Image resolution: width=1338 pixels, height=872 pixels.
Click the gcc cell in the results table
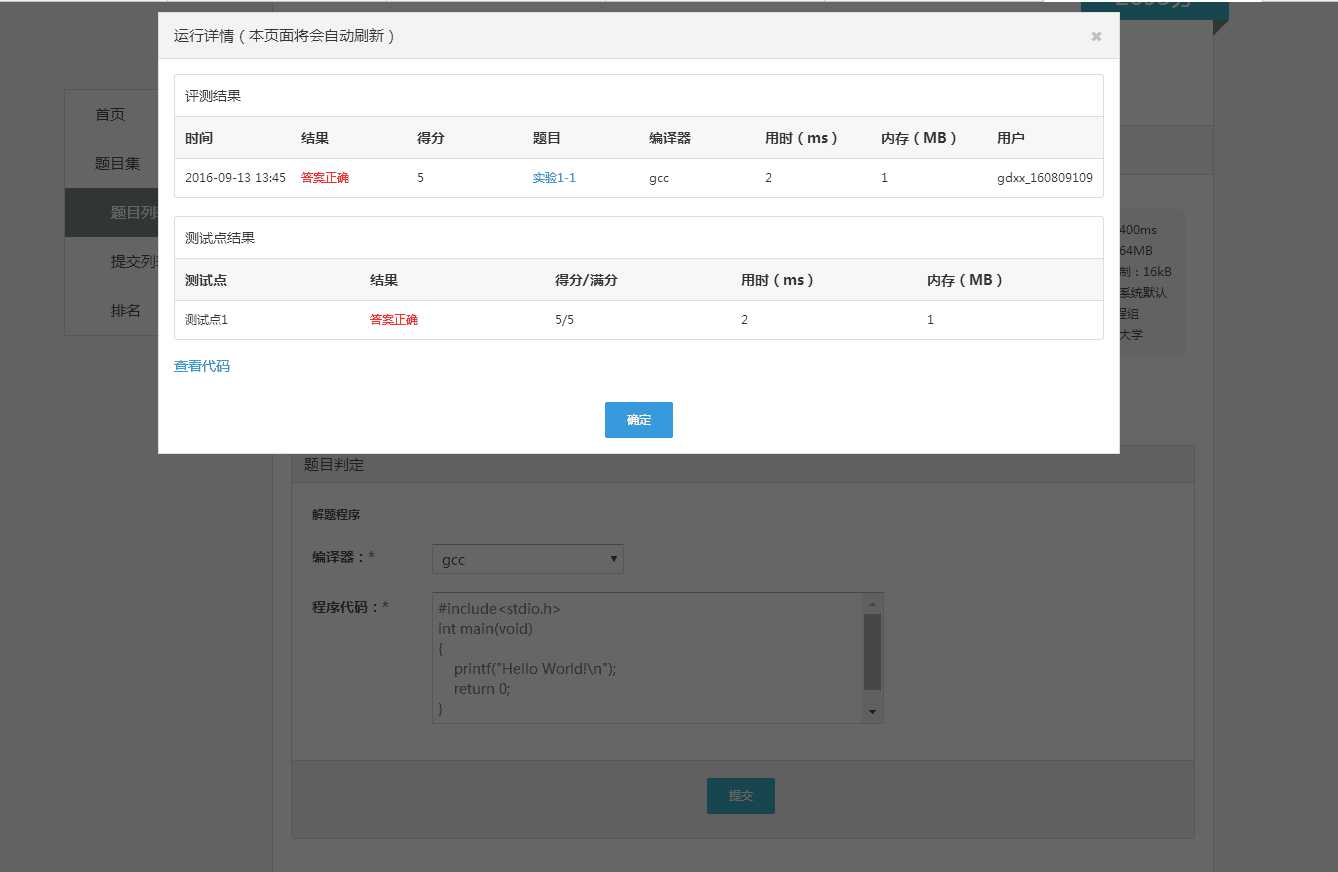coord(659,177)
